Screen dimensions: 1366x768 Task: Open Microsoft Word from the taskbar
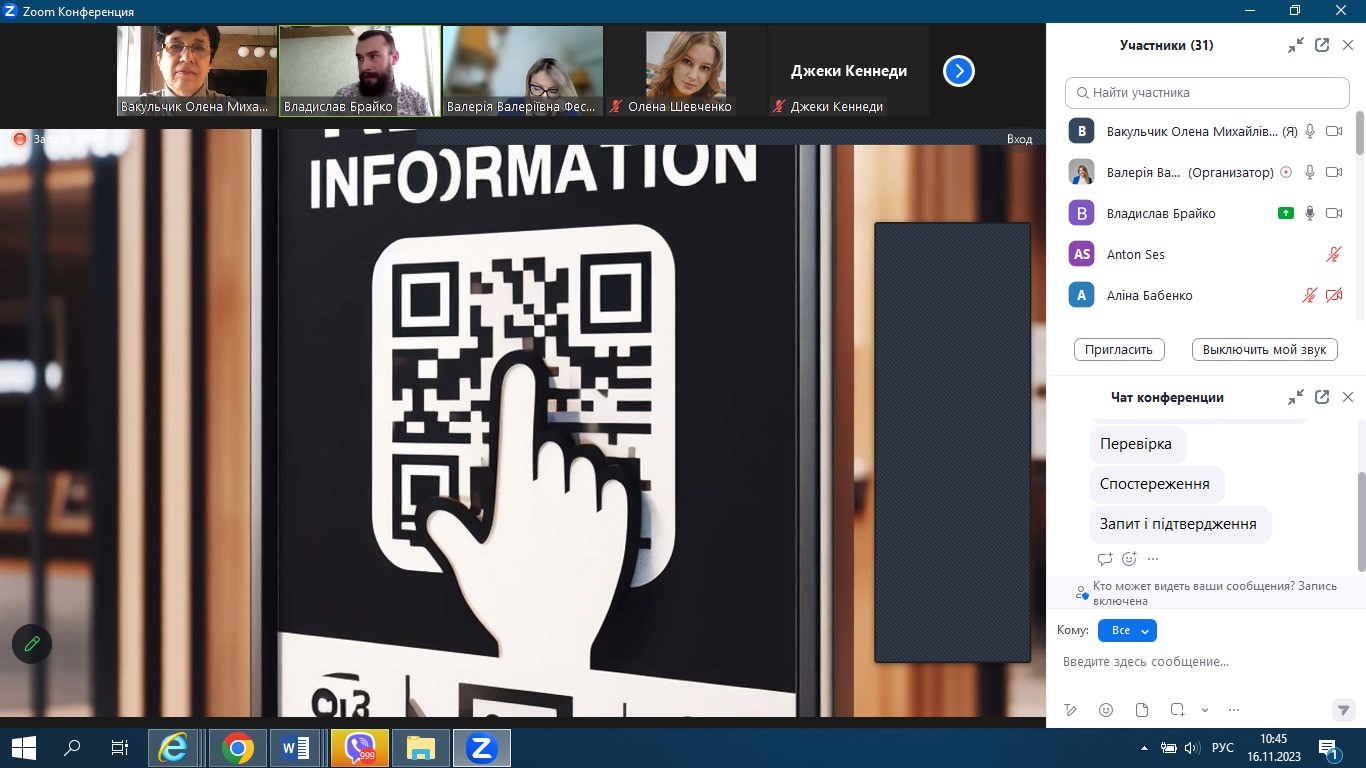point(296,747)
